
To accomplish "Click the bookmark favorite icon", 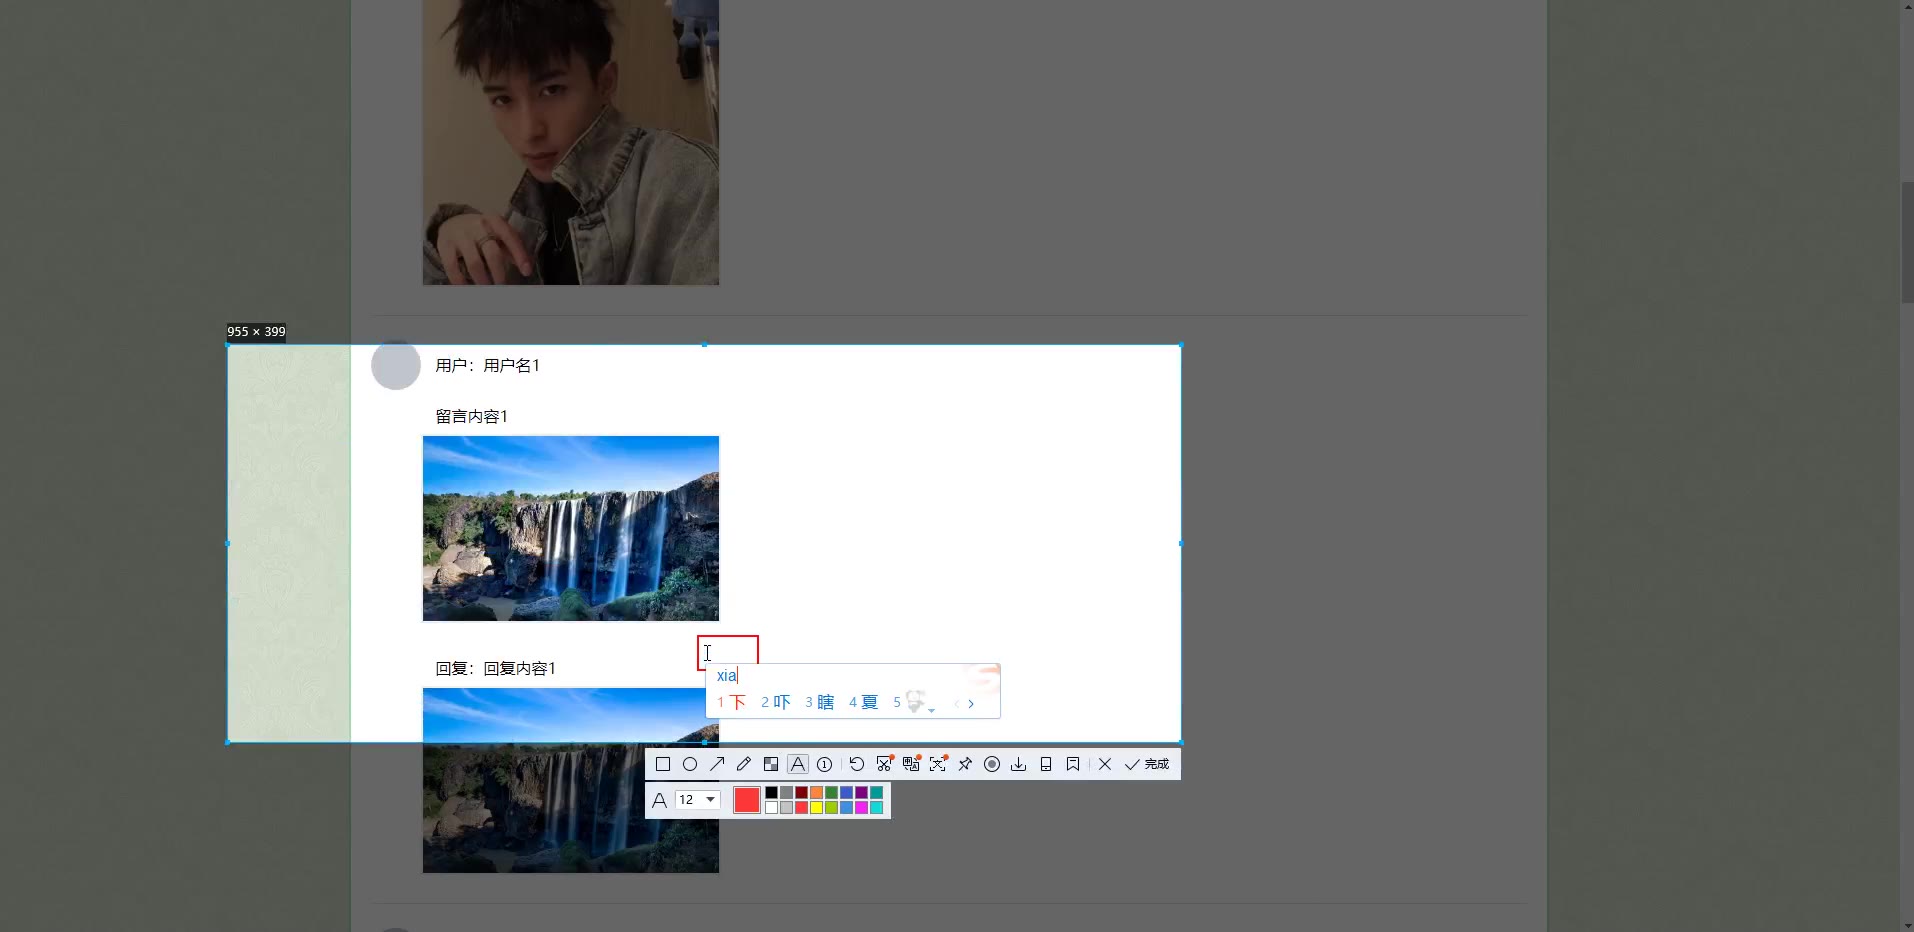I will coord(1073,764).
